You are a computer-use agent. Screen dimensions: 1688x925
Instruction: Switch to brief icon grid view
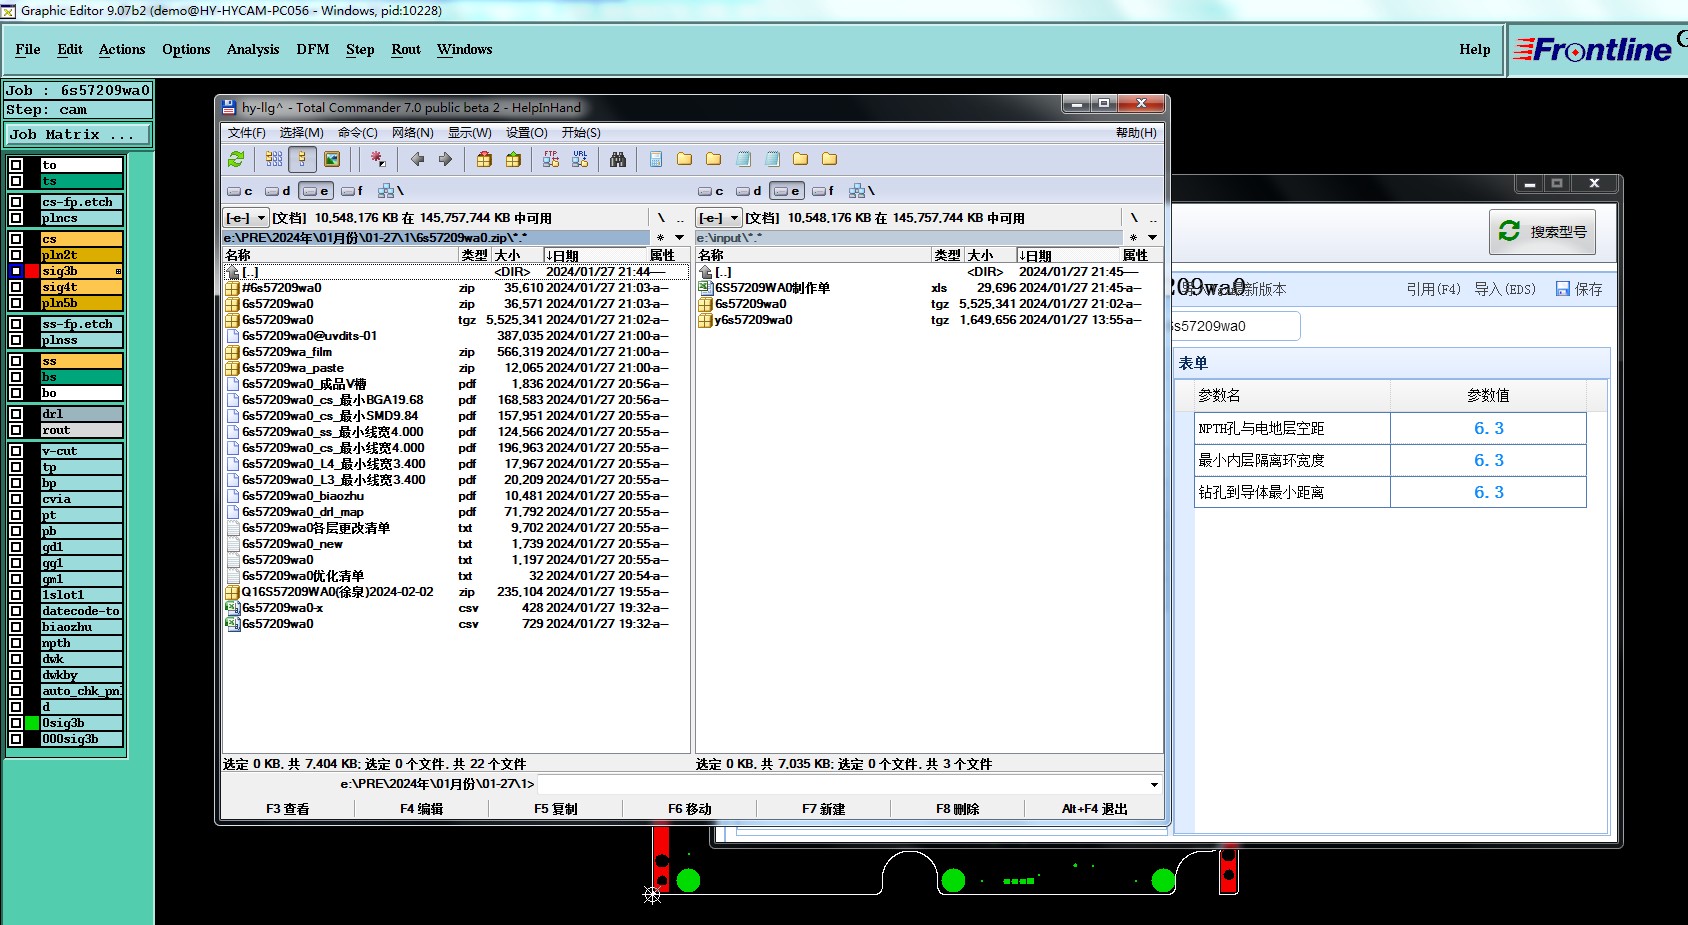point(274,159)
